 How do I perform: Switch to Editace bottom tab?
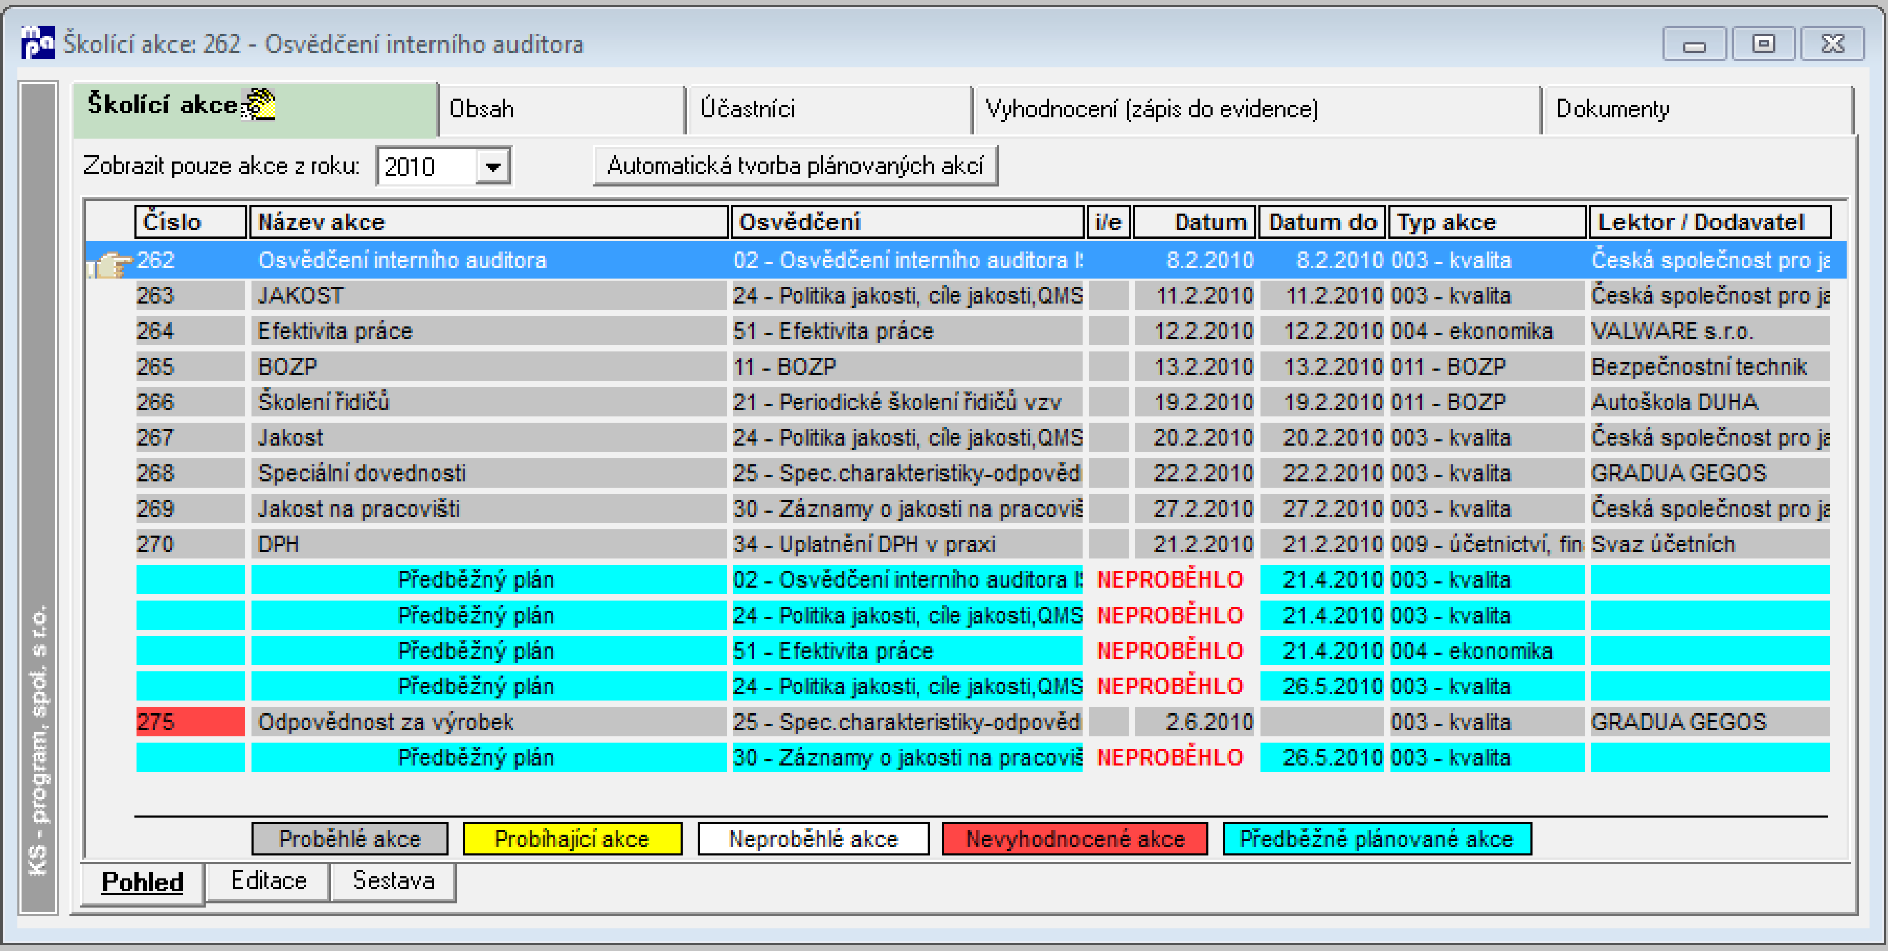[x=268, y=881]
